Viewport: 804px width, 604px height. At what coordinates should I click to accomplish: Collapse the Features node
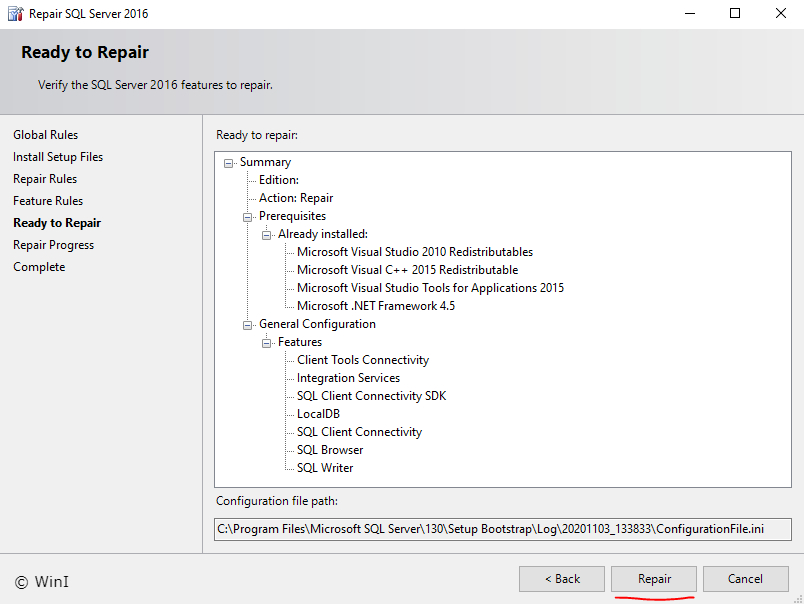265,341
